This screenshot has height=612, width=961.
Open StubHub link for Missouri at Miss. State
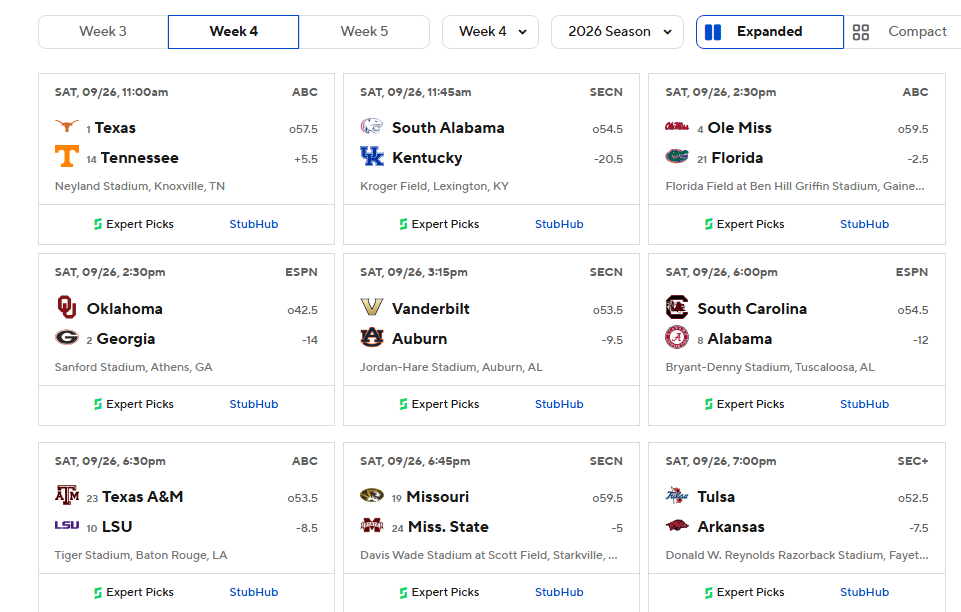(559, 592)
